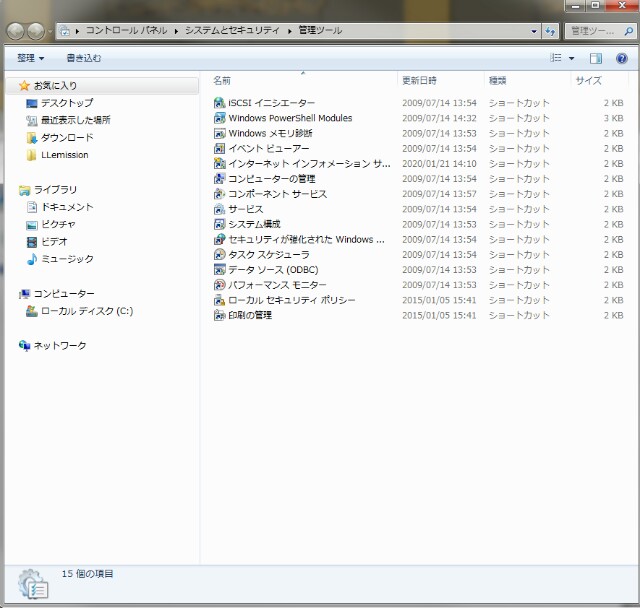This screenshot has width=640, height=608.
Task: Select 最近表示した場所 in the sidebar
Action: coord(76,120)
